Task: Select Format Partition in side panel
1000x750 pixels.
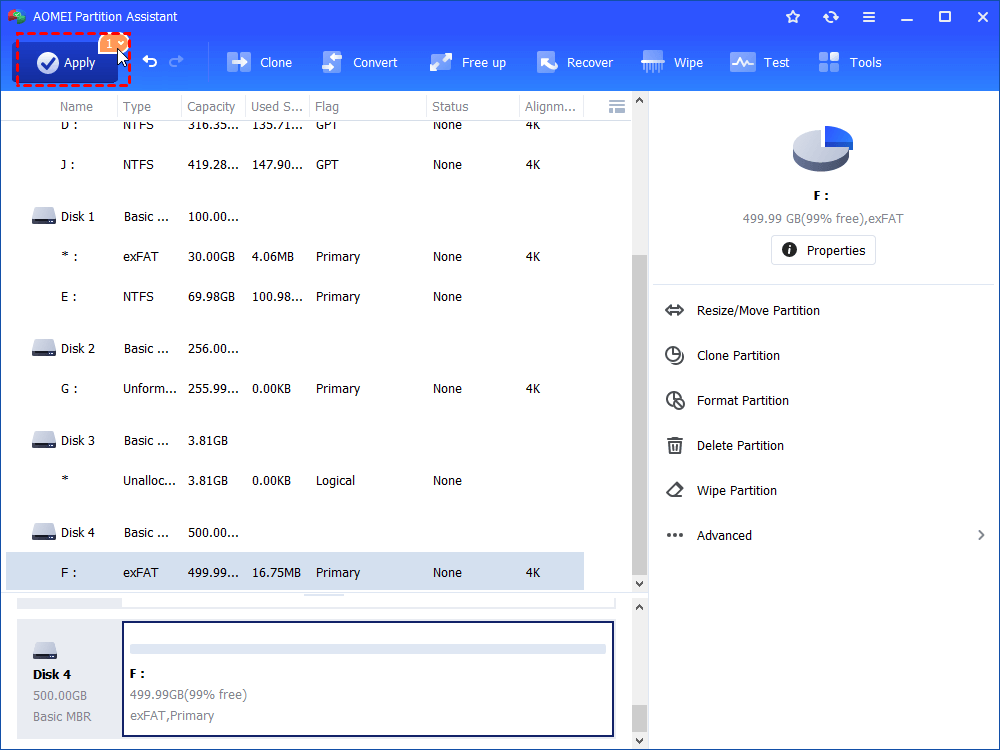Action: click(742, 401)
